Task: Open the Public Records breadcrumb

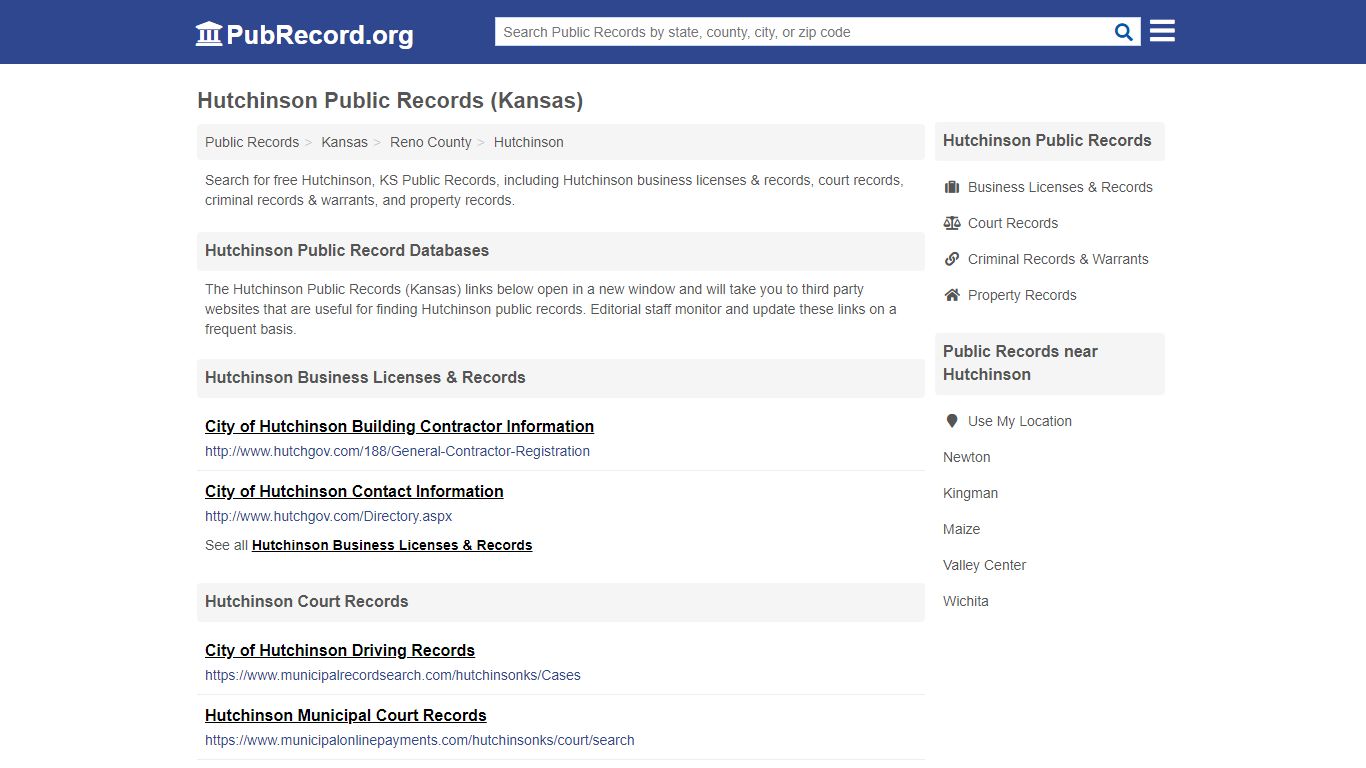Action: 252,142
